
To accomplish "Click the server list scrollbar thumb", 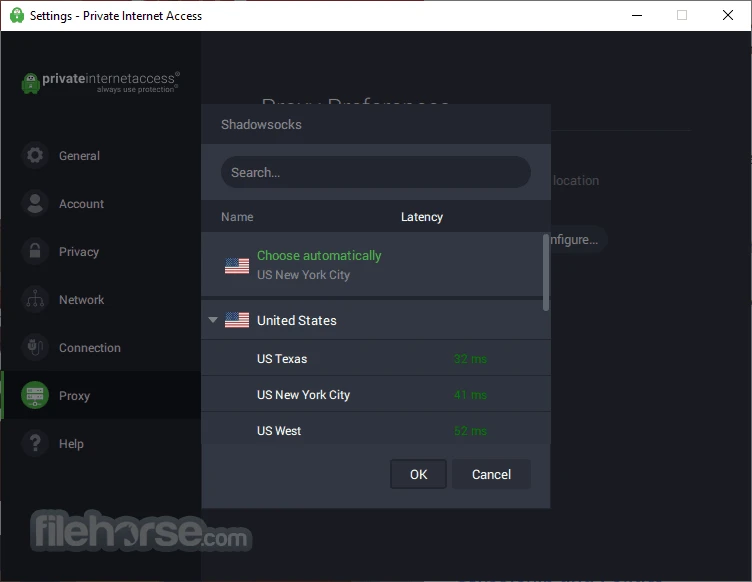I will click(x=546, y=272).
